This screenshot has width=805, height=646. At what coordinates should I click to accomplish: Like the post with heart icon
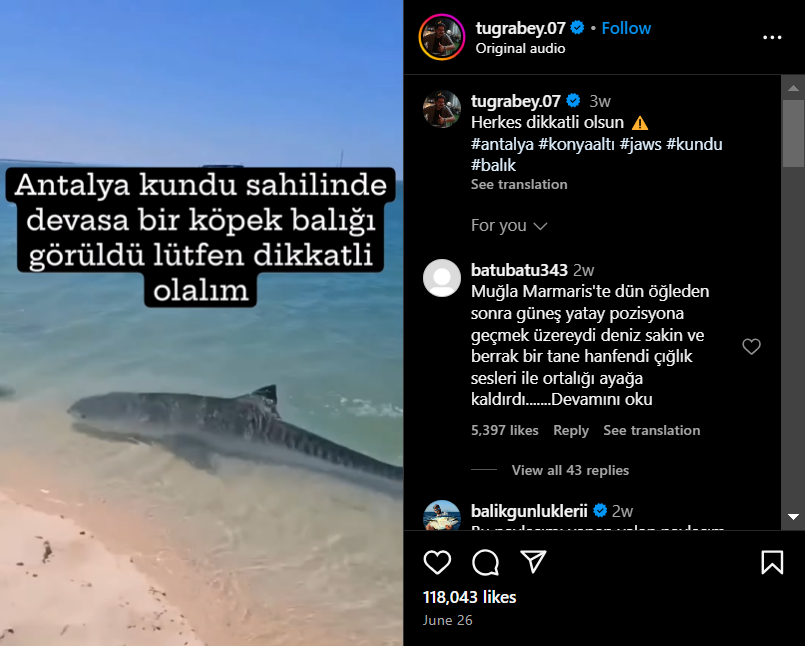437,562
